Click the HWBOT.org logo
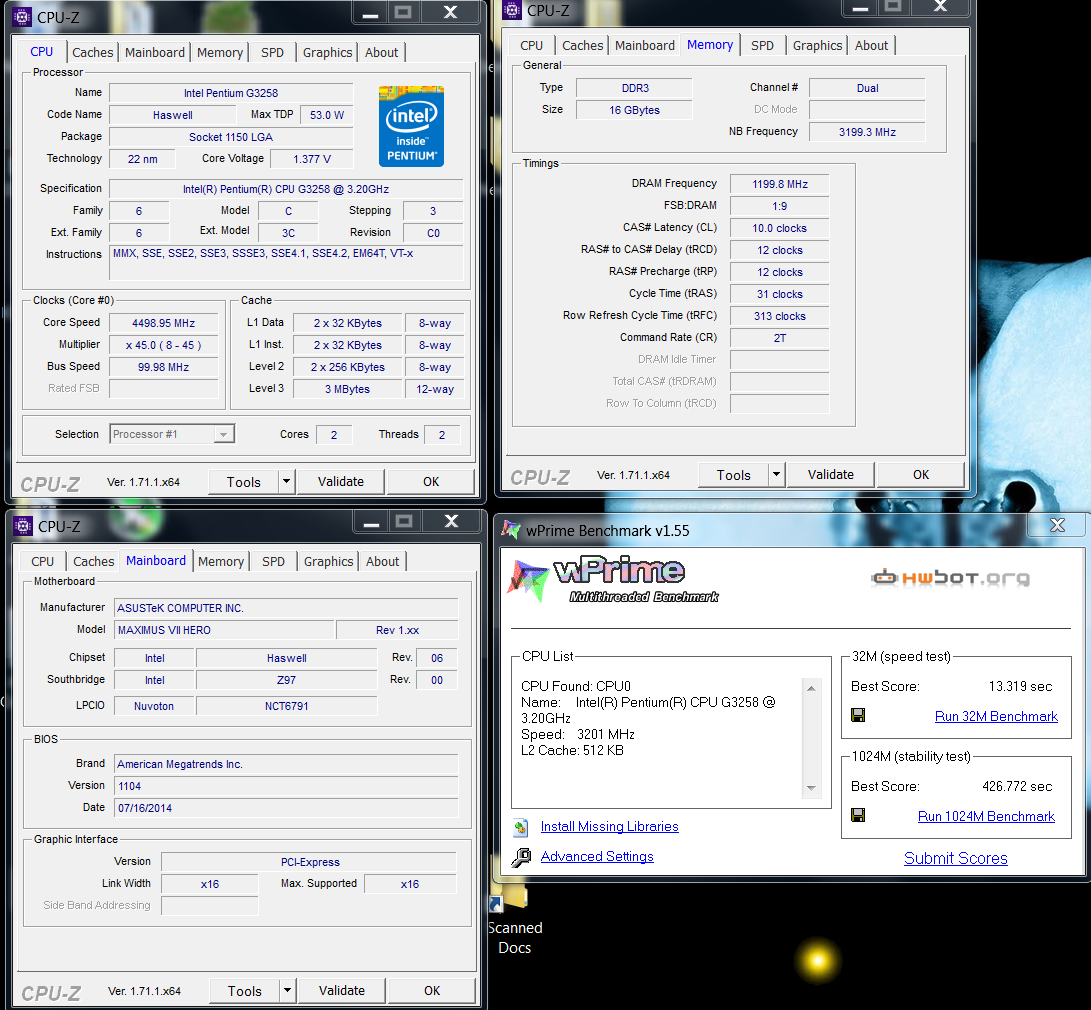1091x1010 pixels. point(950,577)
